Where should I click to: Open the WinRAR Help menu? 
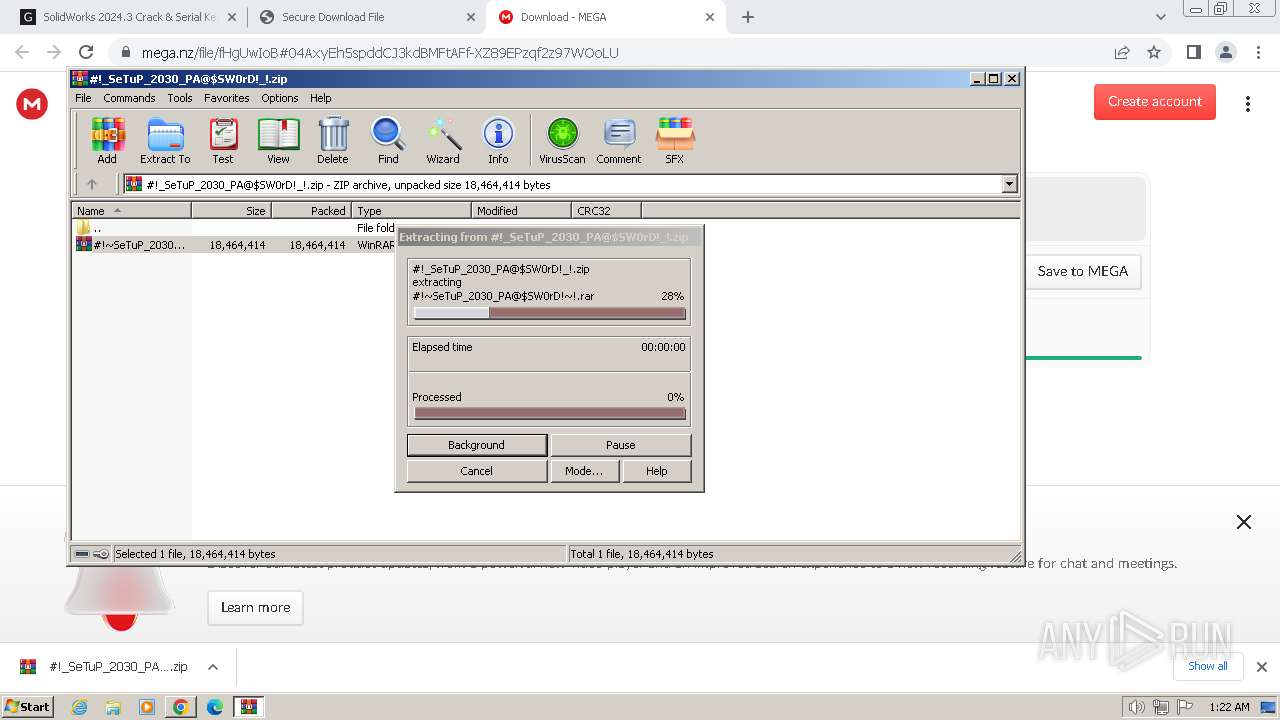(x=320, y=98)
